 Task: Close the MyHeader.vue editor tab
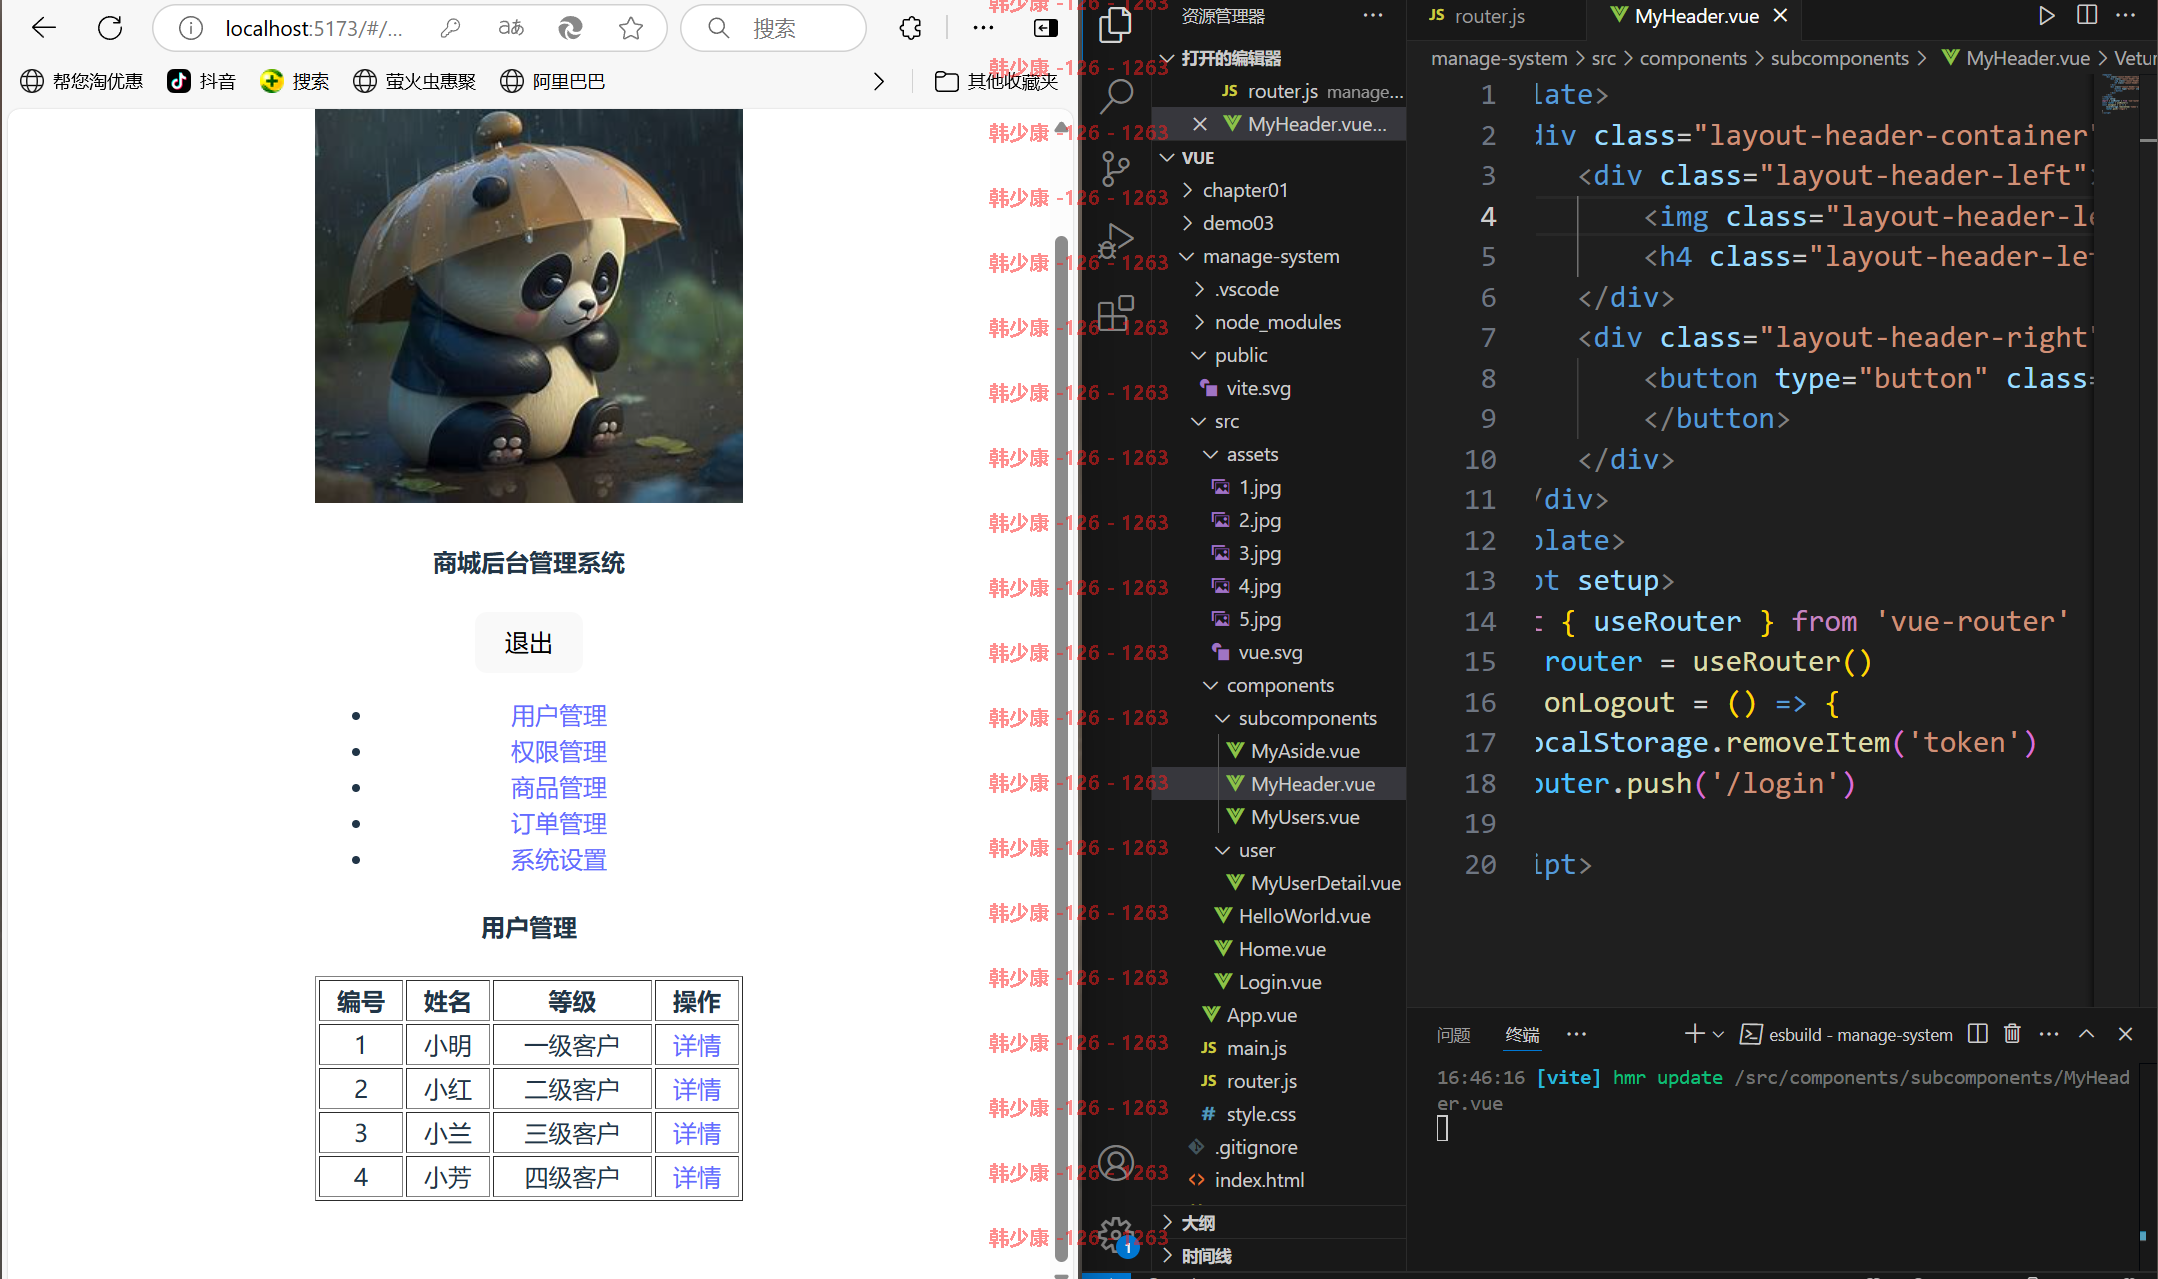pos(1780,15)
